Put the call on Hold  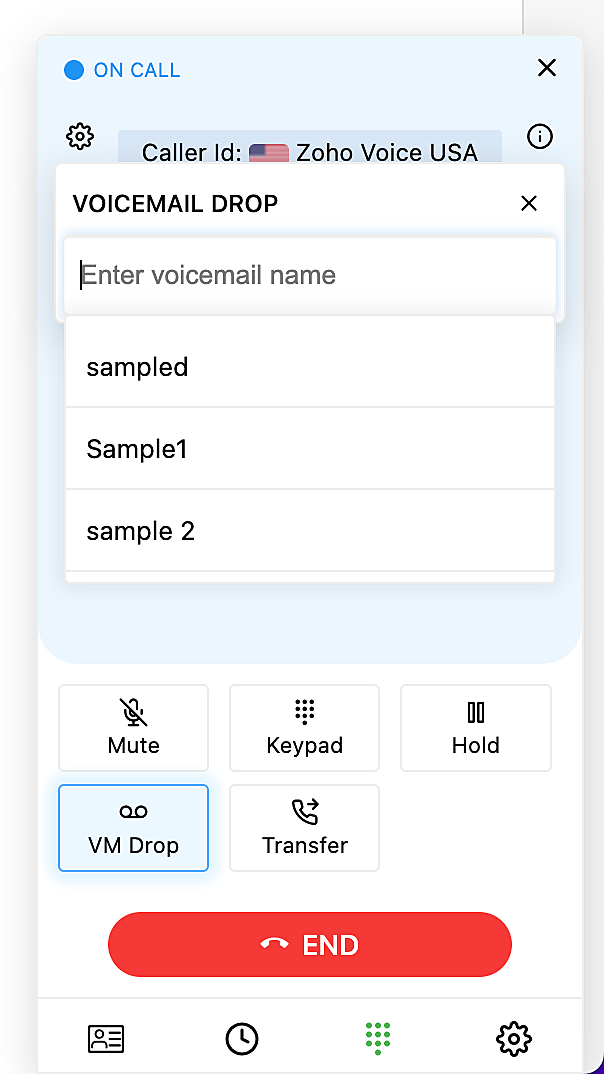point(476,727)
